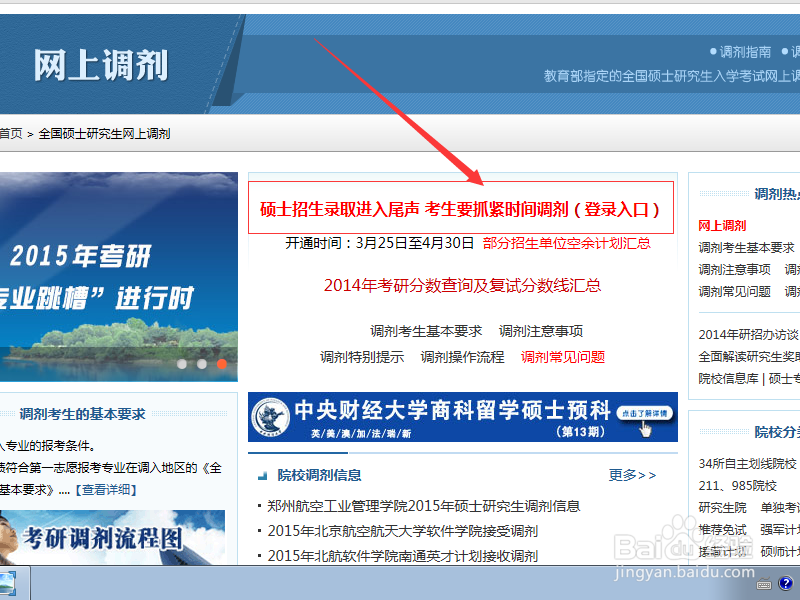
Task: Click 调剂常见问题 in right sidebar
Action: pos(734,291)
